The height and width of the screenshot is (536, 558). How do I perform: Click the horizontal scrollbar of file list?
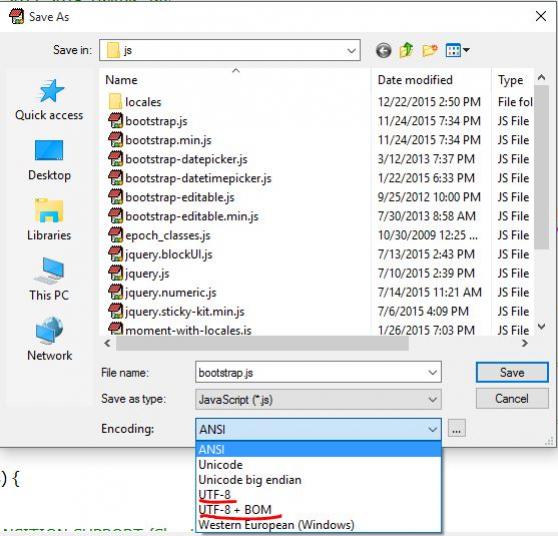coord(262,343)
